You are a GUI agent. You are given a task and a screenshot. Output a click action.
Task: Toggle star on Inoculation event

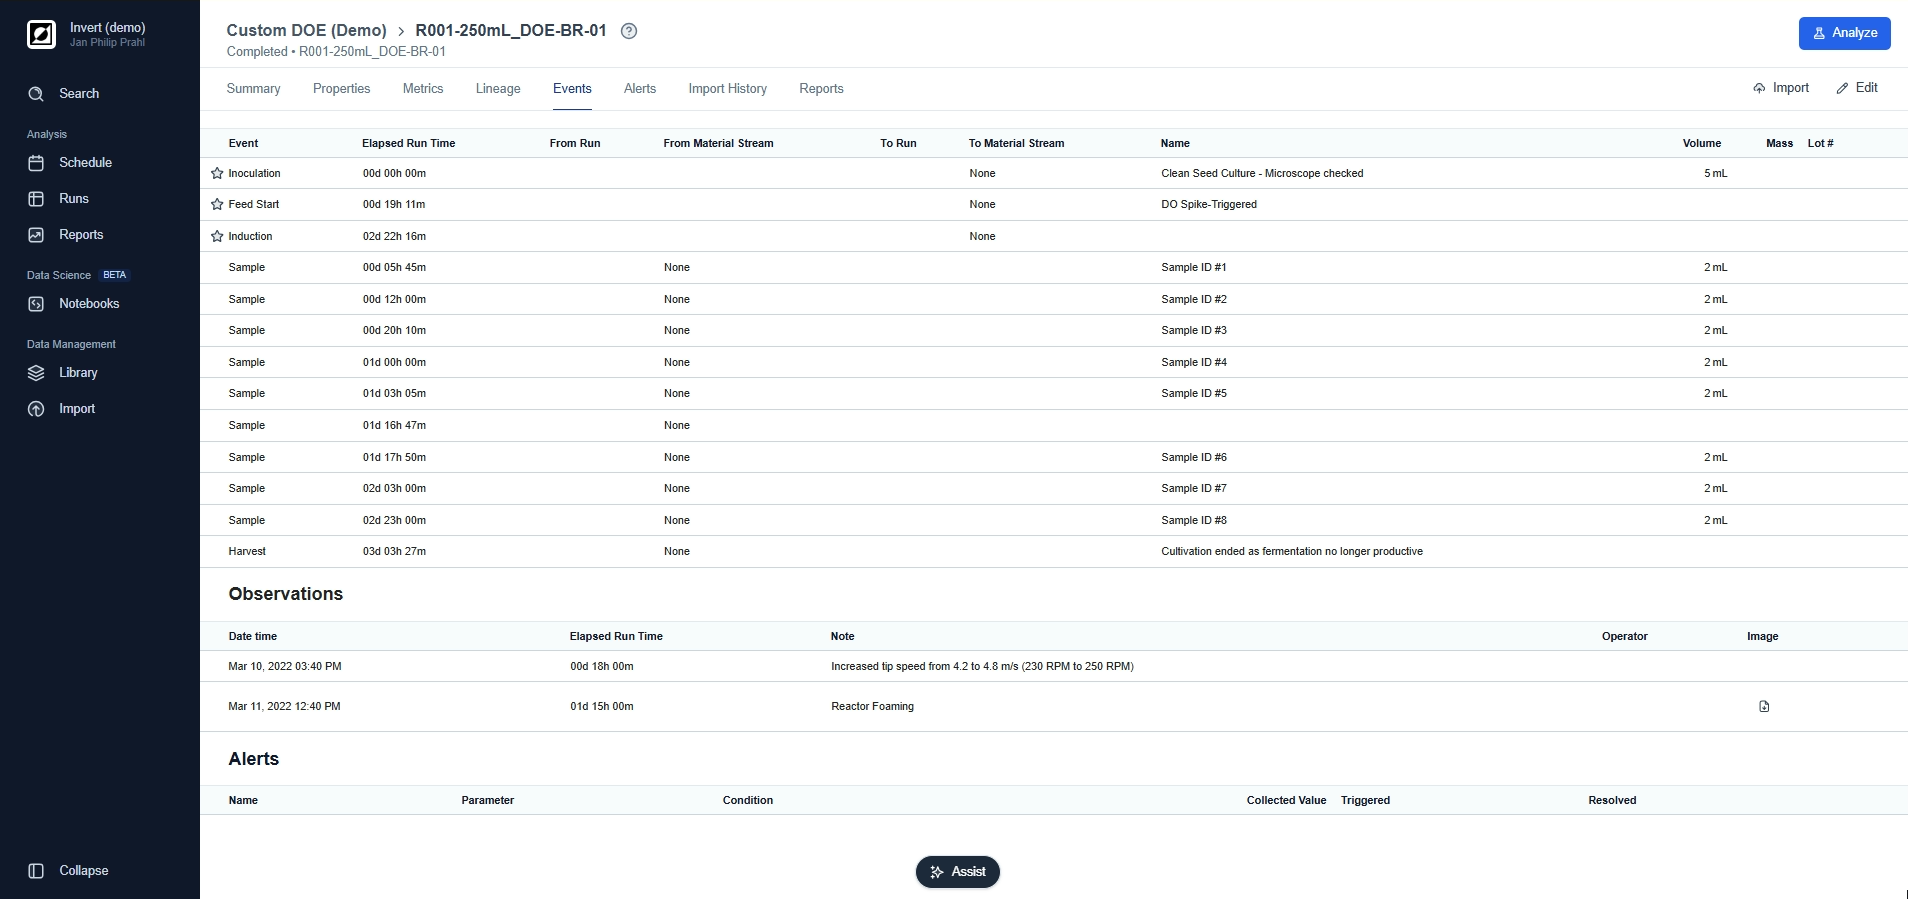(217, 173)
